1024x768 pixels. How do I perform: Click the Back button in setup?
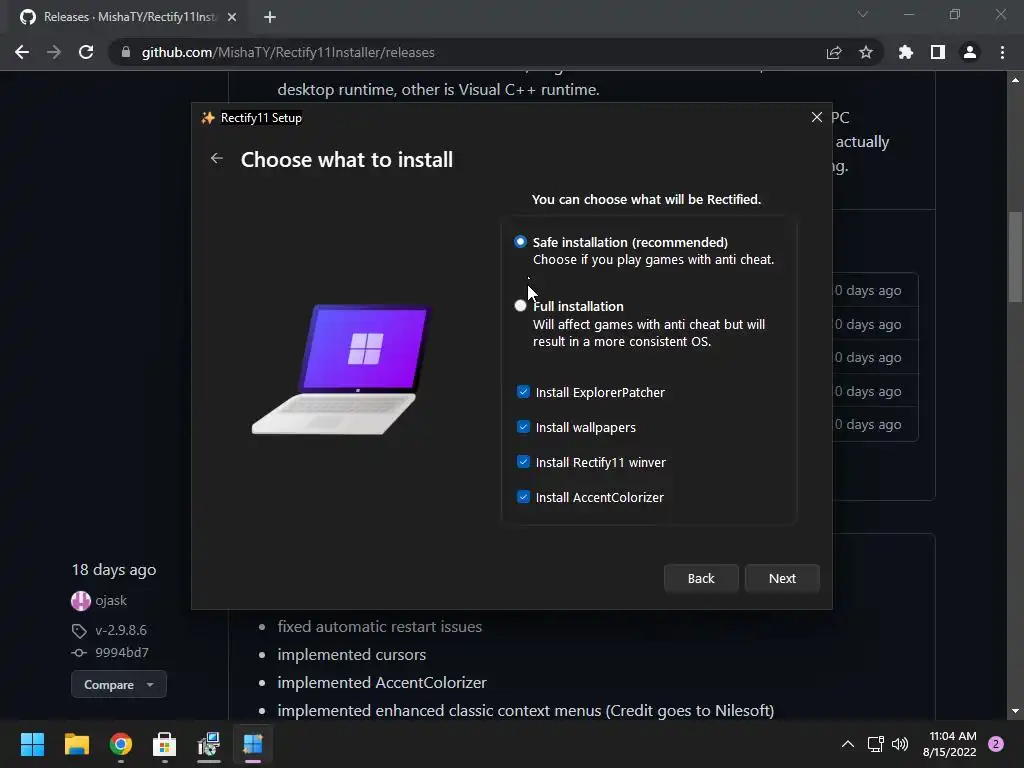[701, 579]
